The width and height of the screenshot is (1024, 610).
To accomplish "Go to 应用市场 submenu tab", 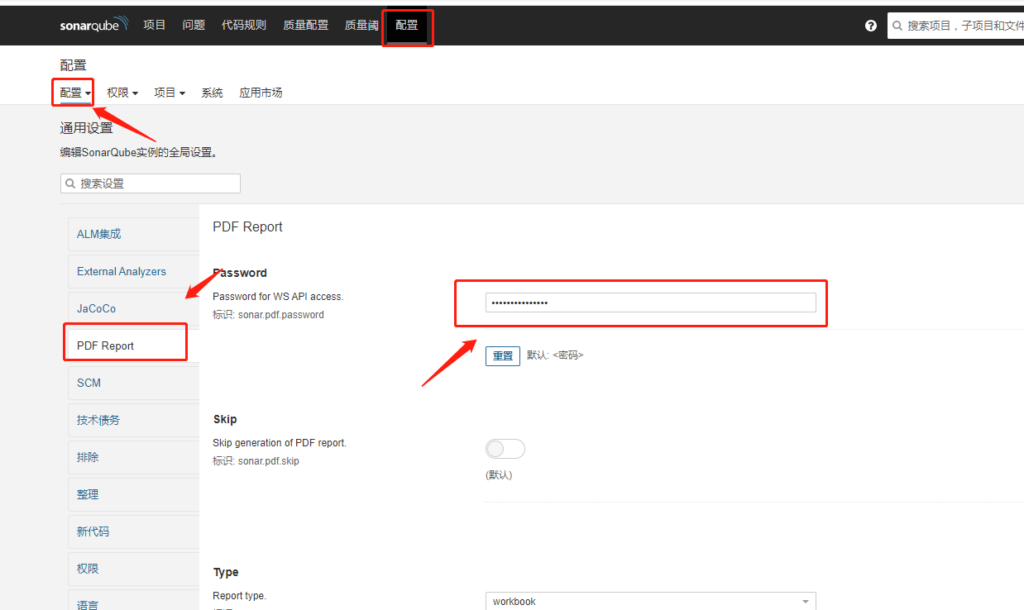I will (261, 93).
